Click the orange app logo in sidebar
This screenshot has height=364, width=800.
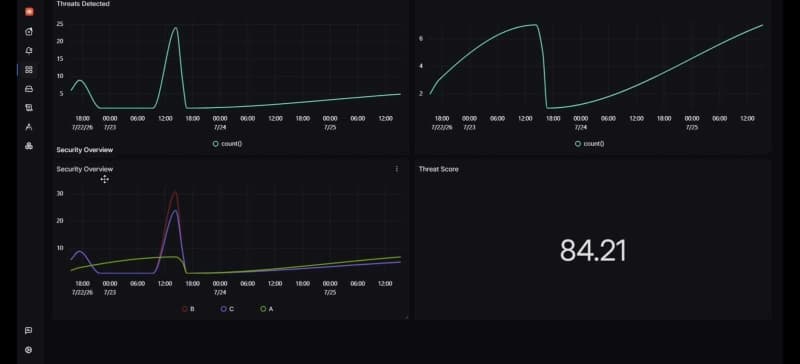[29, 12]
